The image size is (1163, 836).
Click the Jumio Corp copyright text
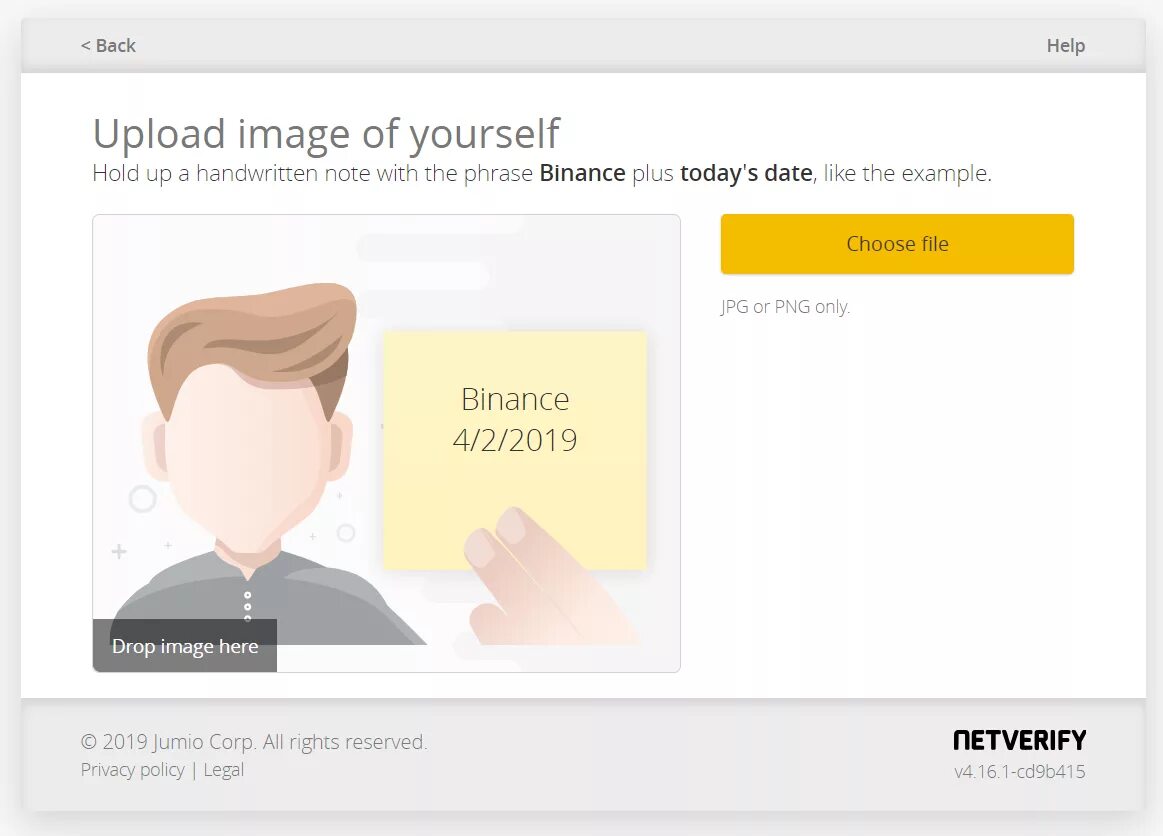(254, 742)
